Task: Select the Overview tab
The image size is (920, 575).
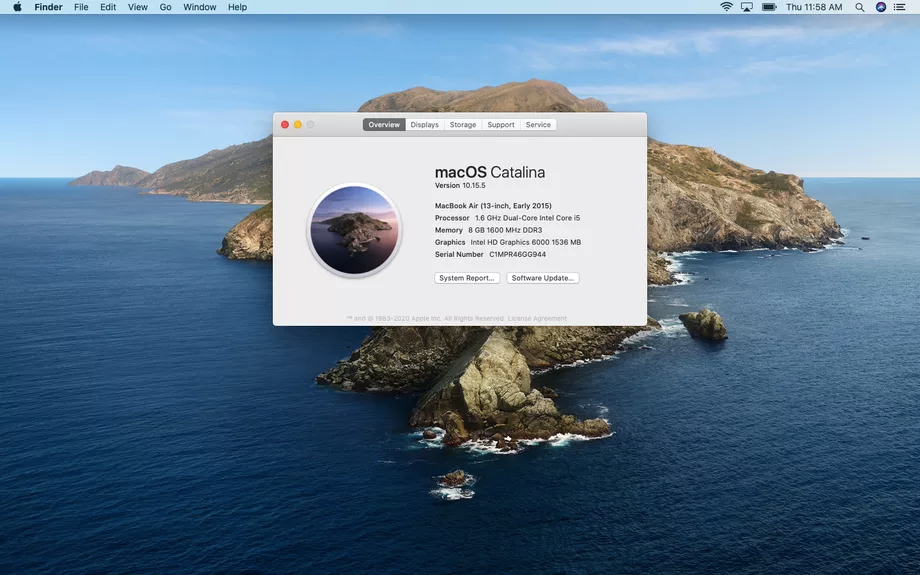Action: click(x=384, y=125)
